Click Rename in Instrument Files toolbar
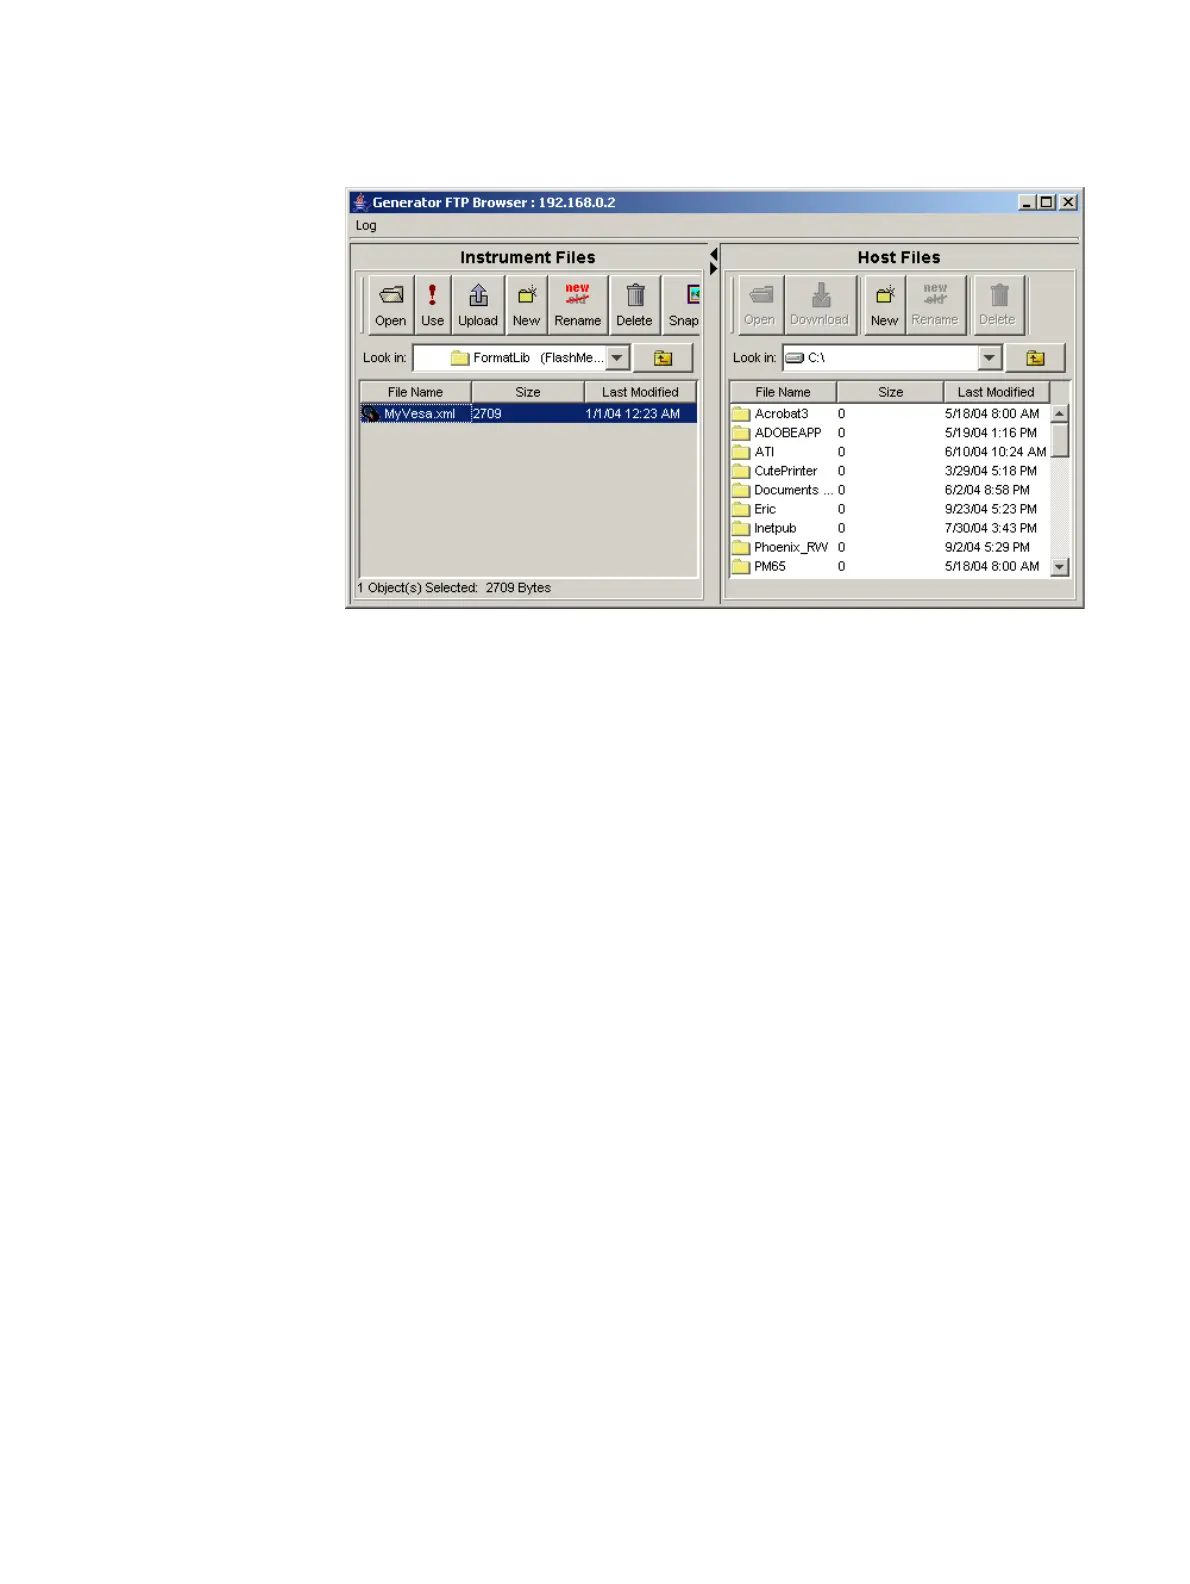Screen dimensions: 1190x1584 (x=578, y=305)
